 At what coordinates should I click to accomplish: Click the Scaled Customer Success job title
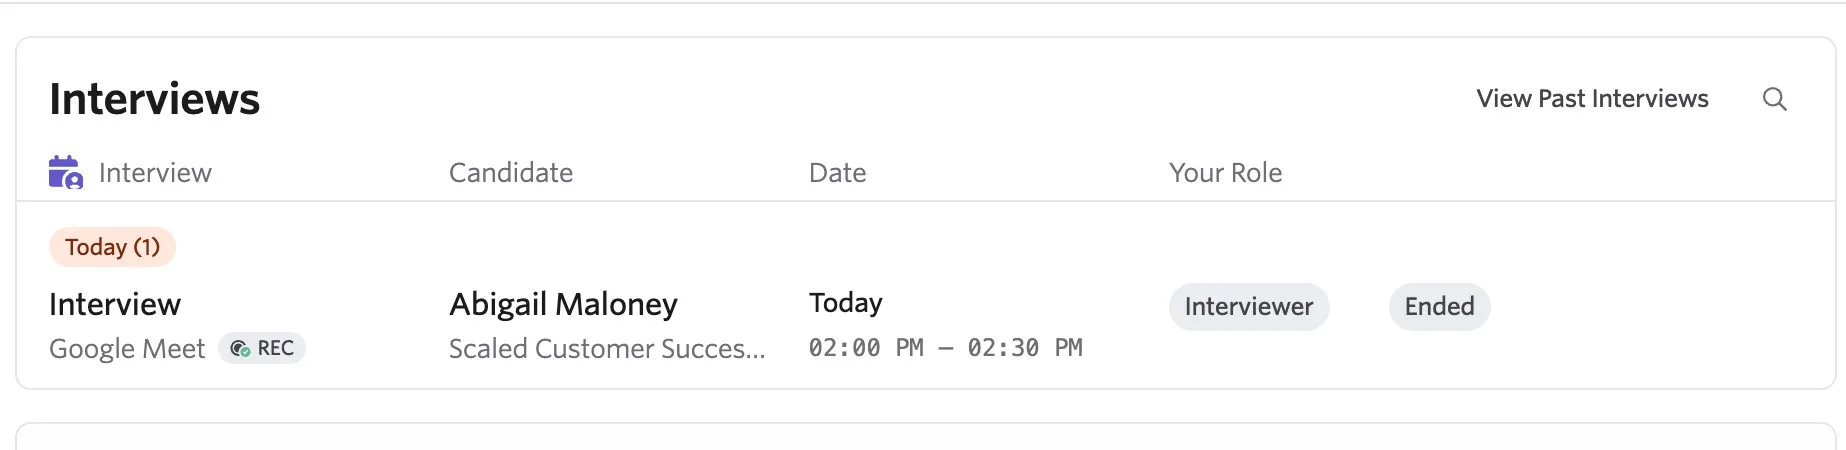[x=607, y=348]
